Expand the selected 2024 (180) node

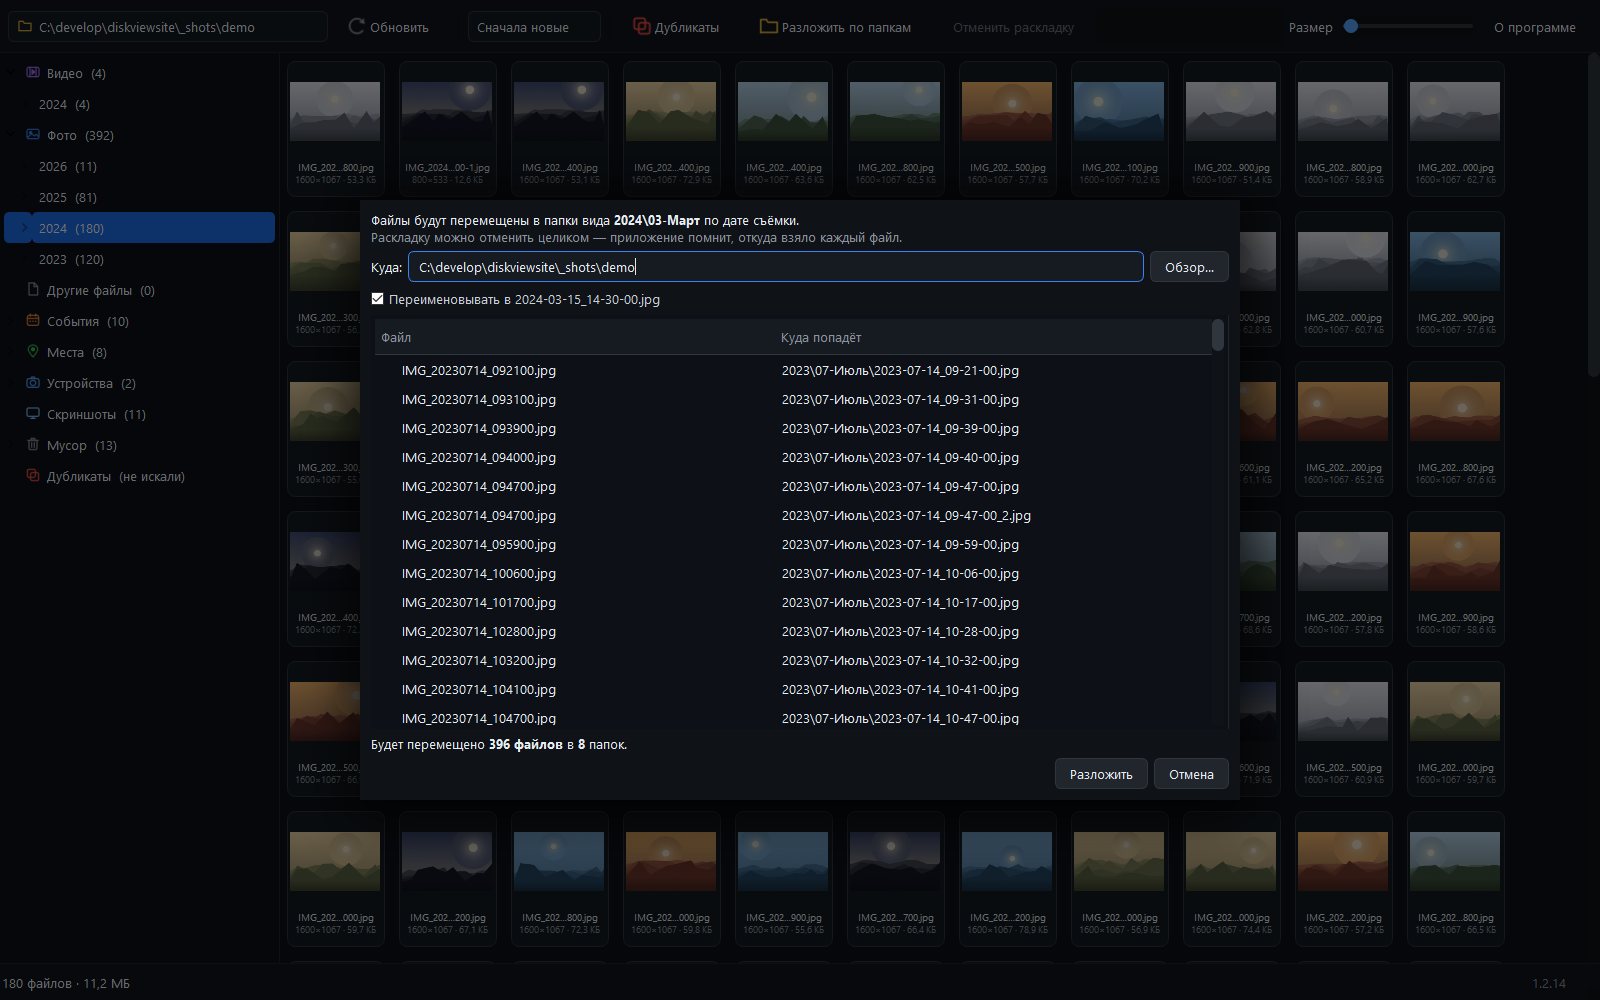(24, 228)
